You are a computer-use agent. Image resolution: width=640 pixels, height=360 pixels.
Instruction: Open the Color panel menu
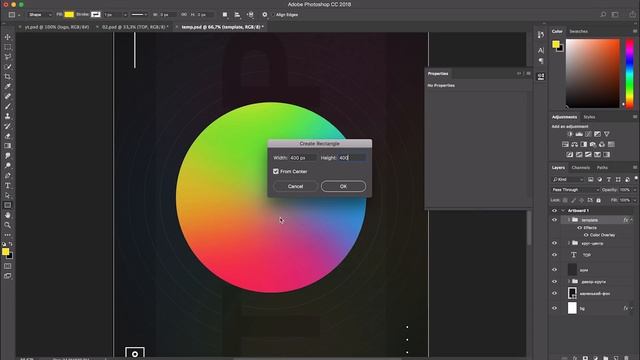[635, 31]
